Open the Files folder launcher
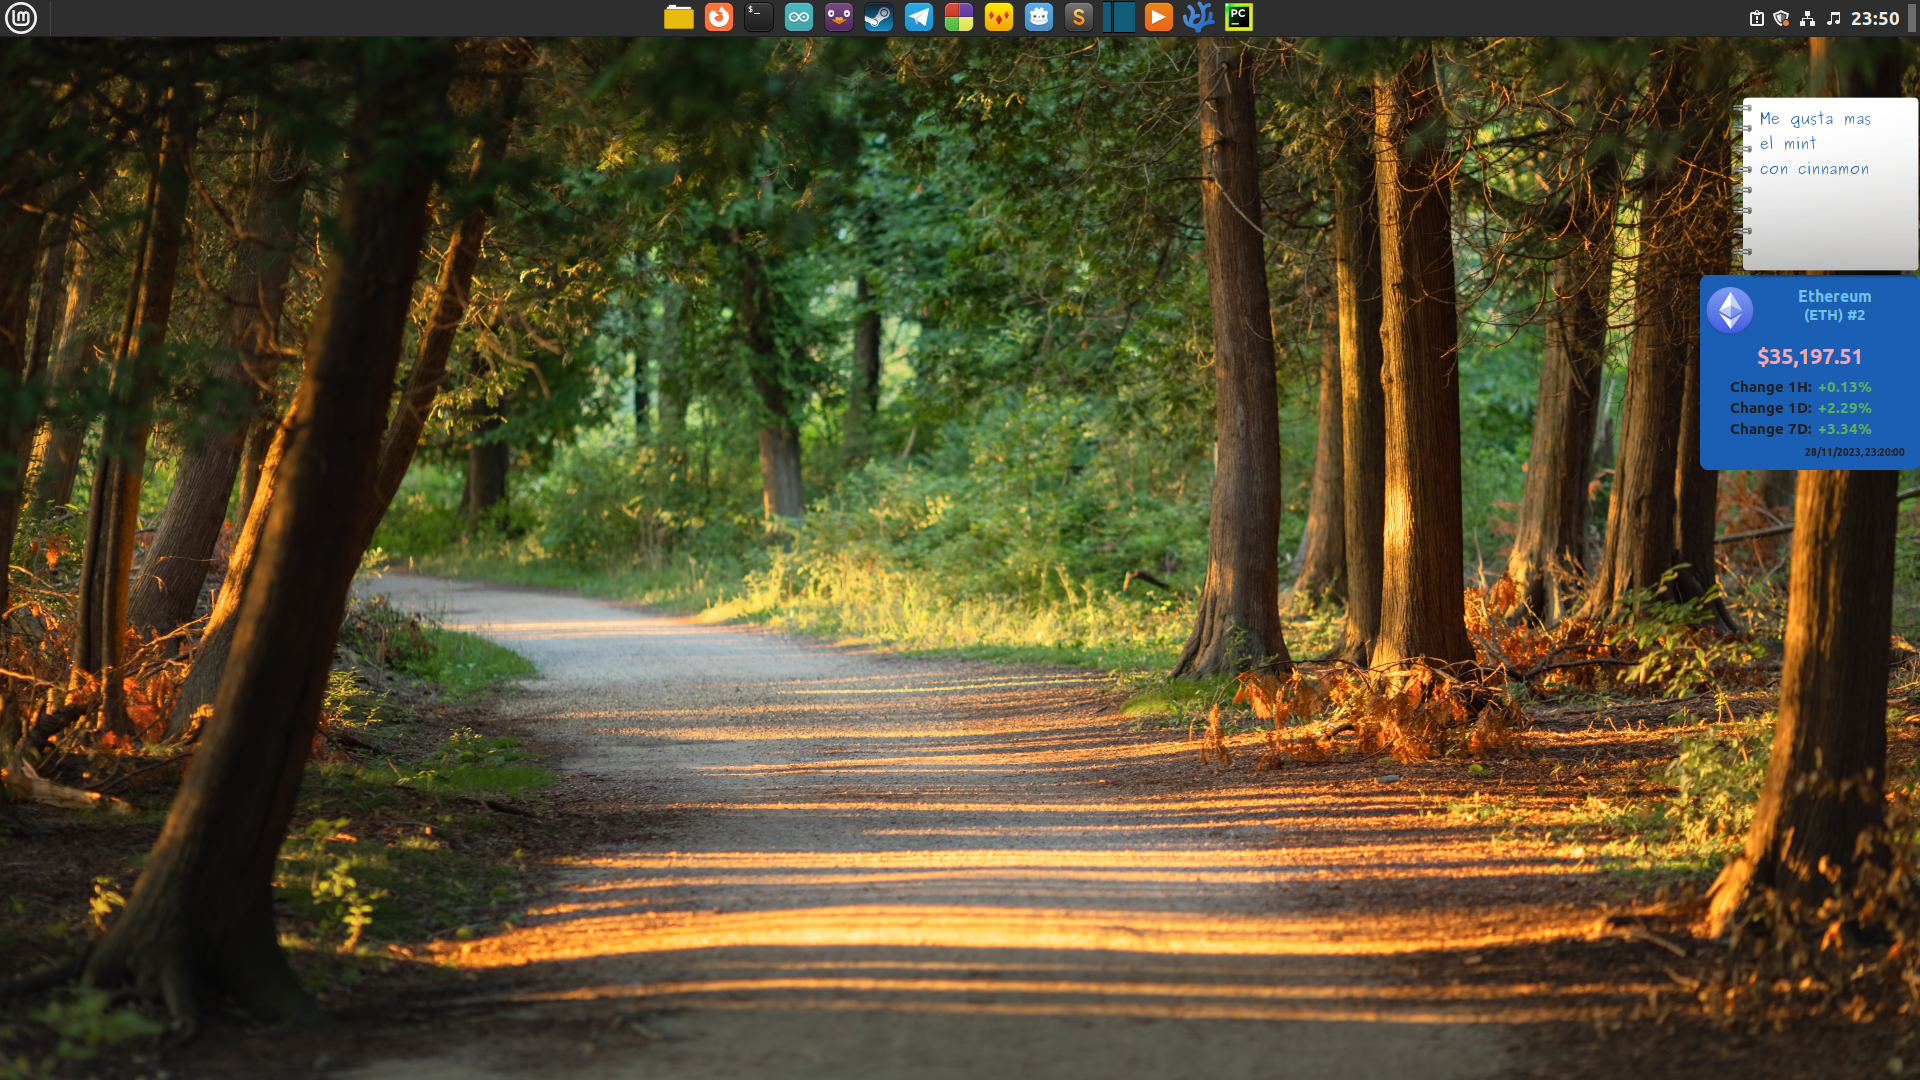Image resolution: width=1920 pixels, height=1080 pixels. click(x=678, y=18)
